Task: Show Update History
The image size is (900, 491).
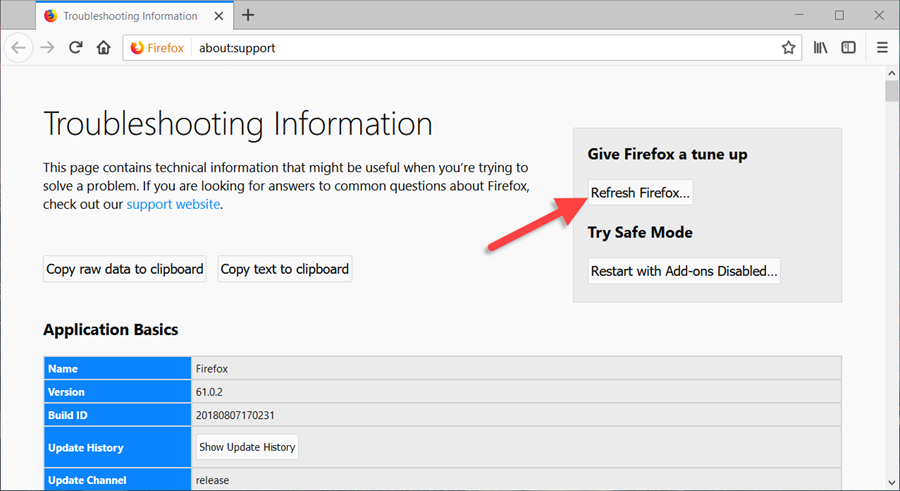Action: (x=247, y=447)
